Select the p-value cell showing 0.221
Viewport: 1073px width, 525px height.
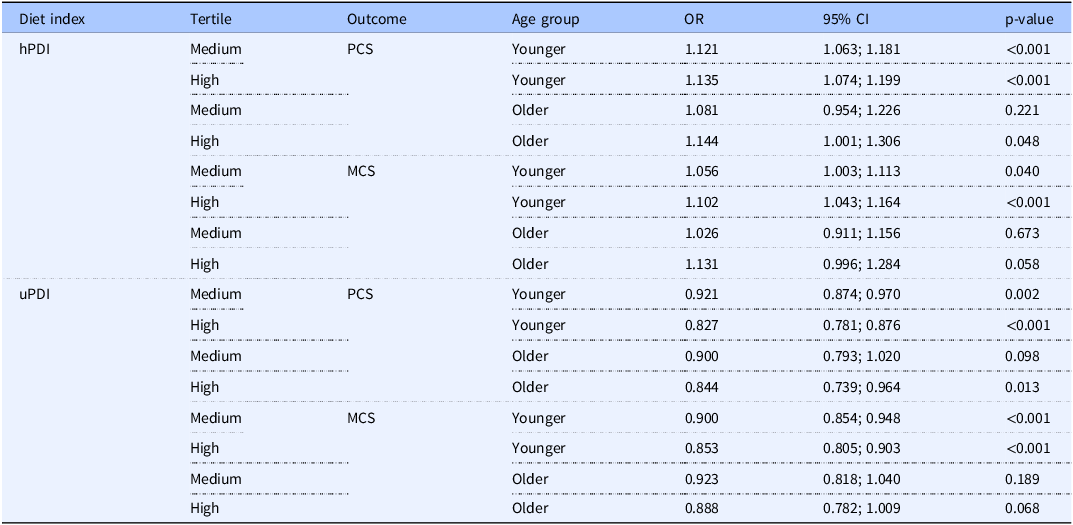(x=1022, y=110)
